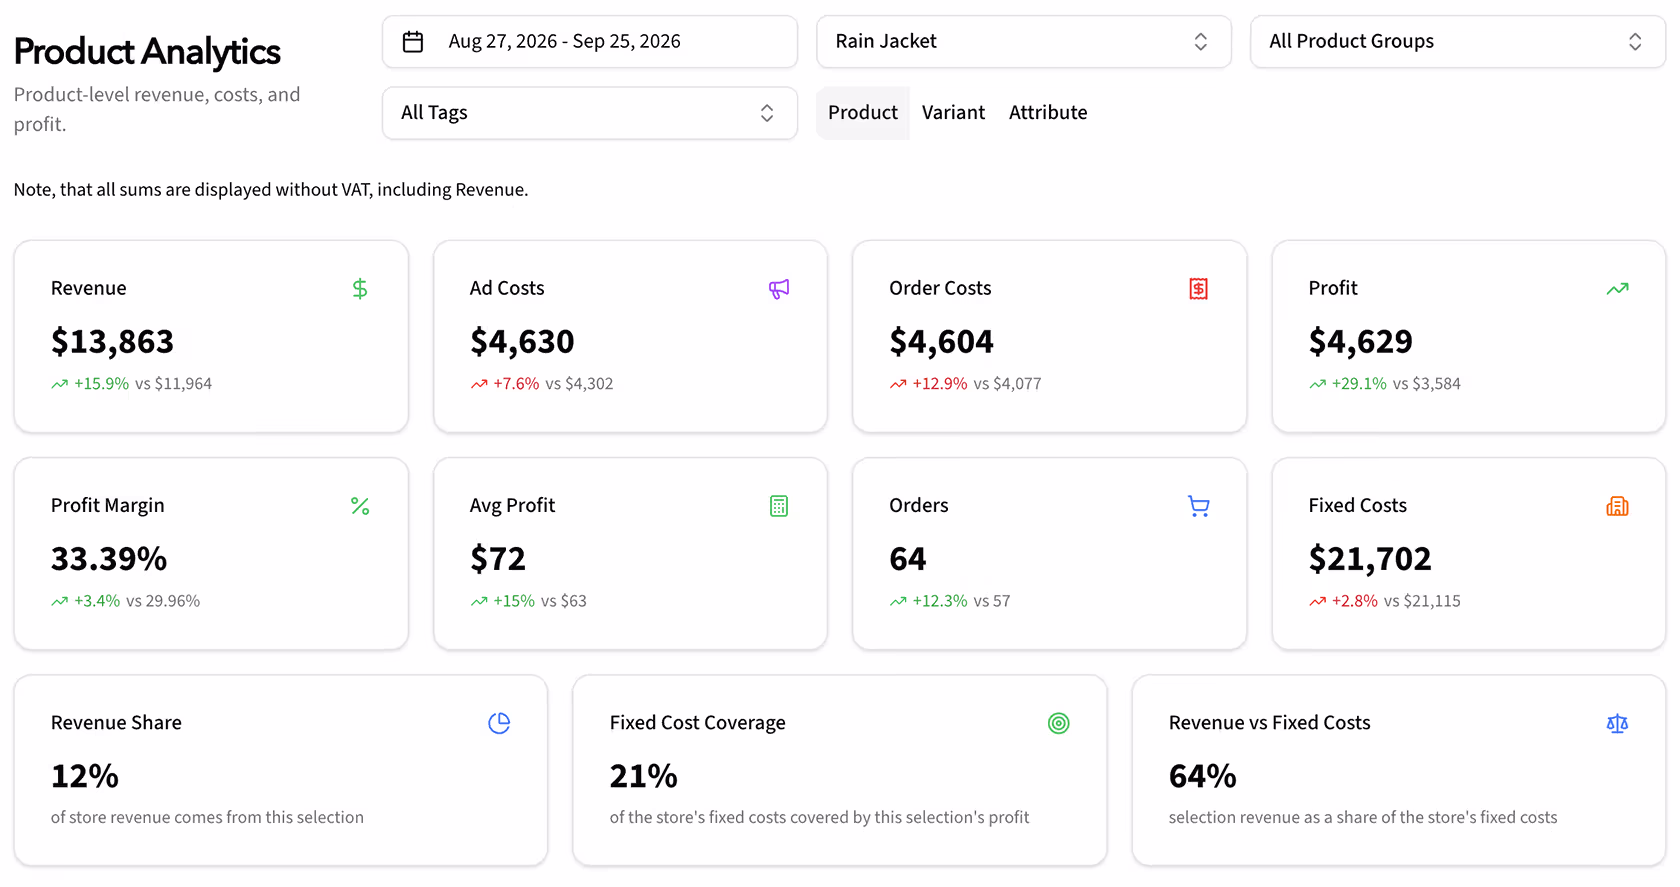Click the receipt icon on Order Costs card
1680x887 pixels.
pos(1198,289)
